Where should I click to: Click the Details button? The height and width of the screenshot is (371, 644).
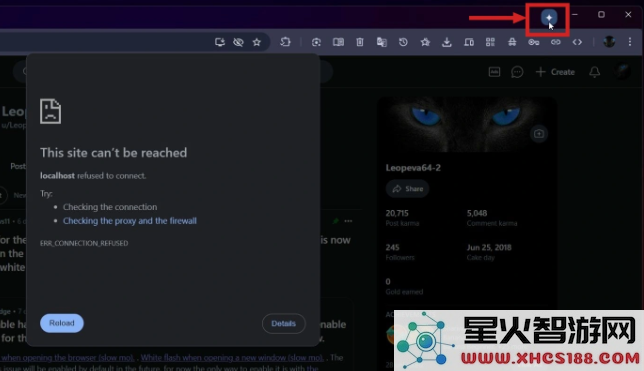[x=283, y=323]
